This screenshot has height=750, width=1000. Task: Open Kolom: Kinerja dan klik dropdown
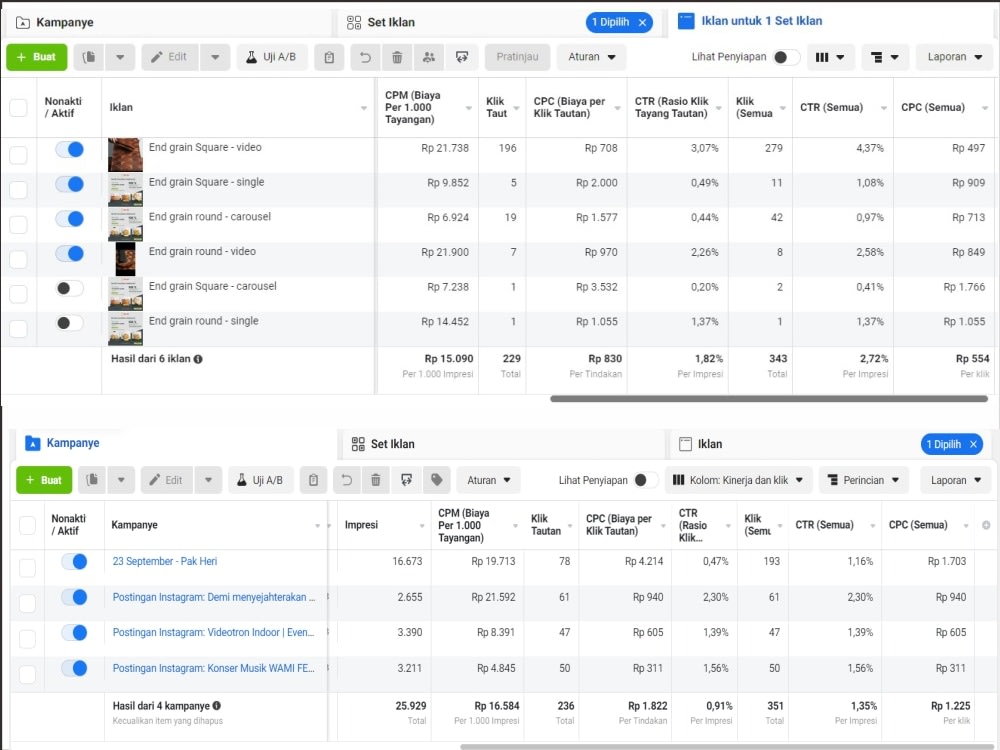tap(738, 480)
